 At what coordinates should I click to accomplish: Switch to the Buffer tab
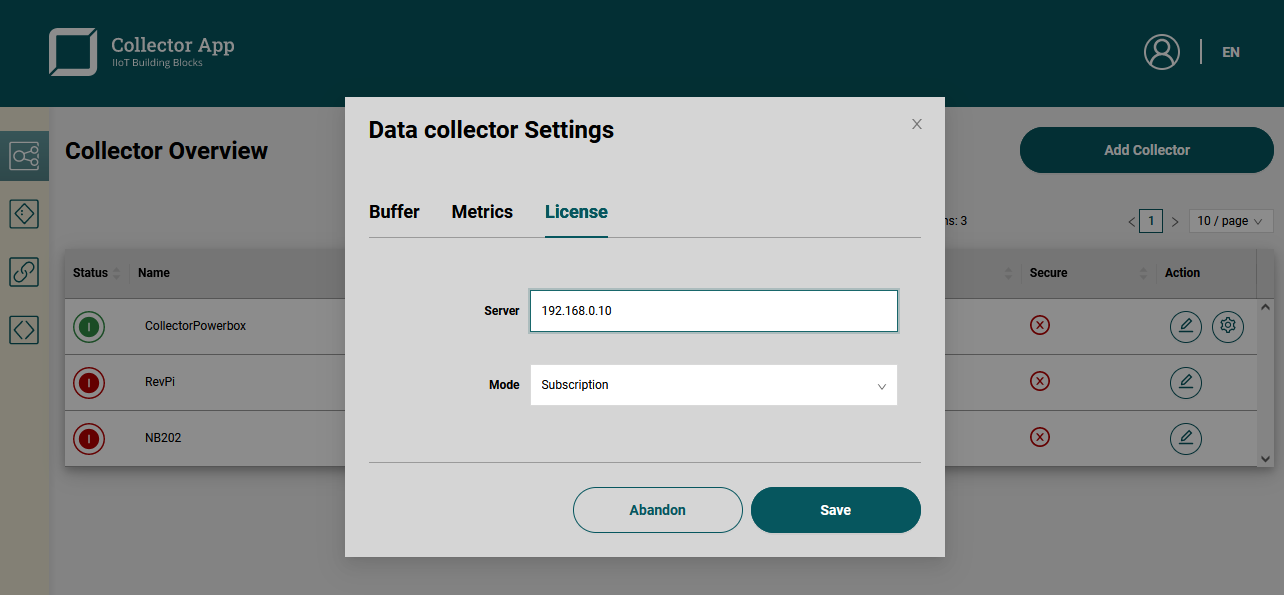[394, 212]
